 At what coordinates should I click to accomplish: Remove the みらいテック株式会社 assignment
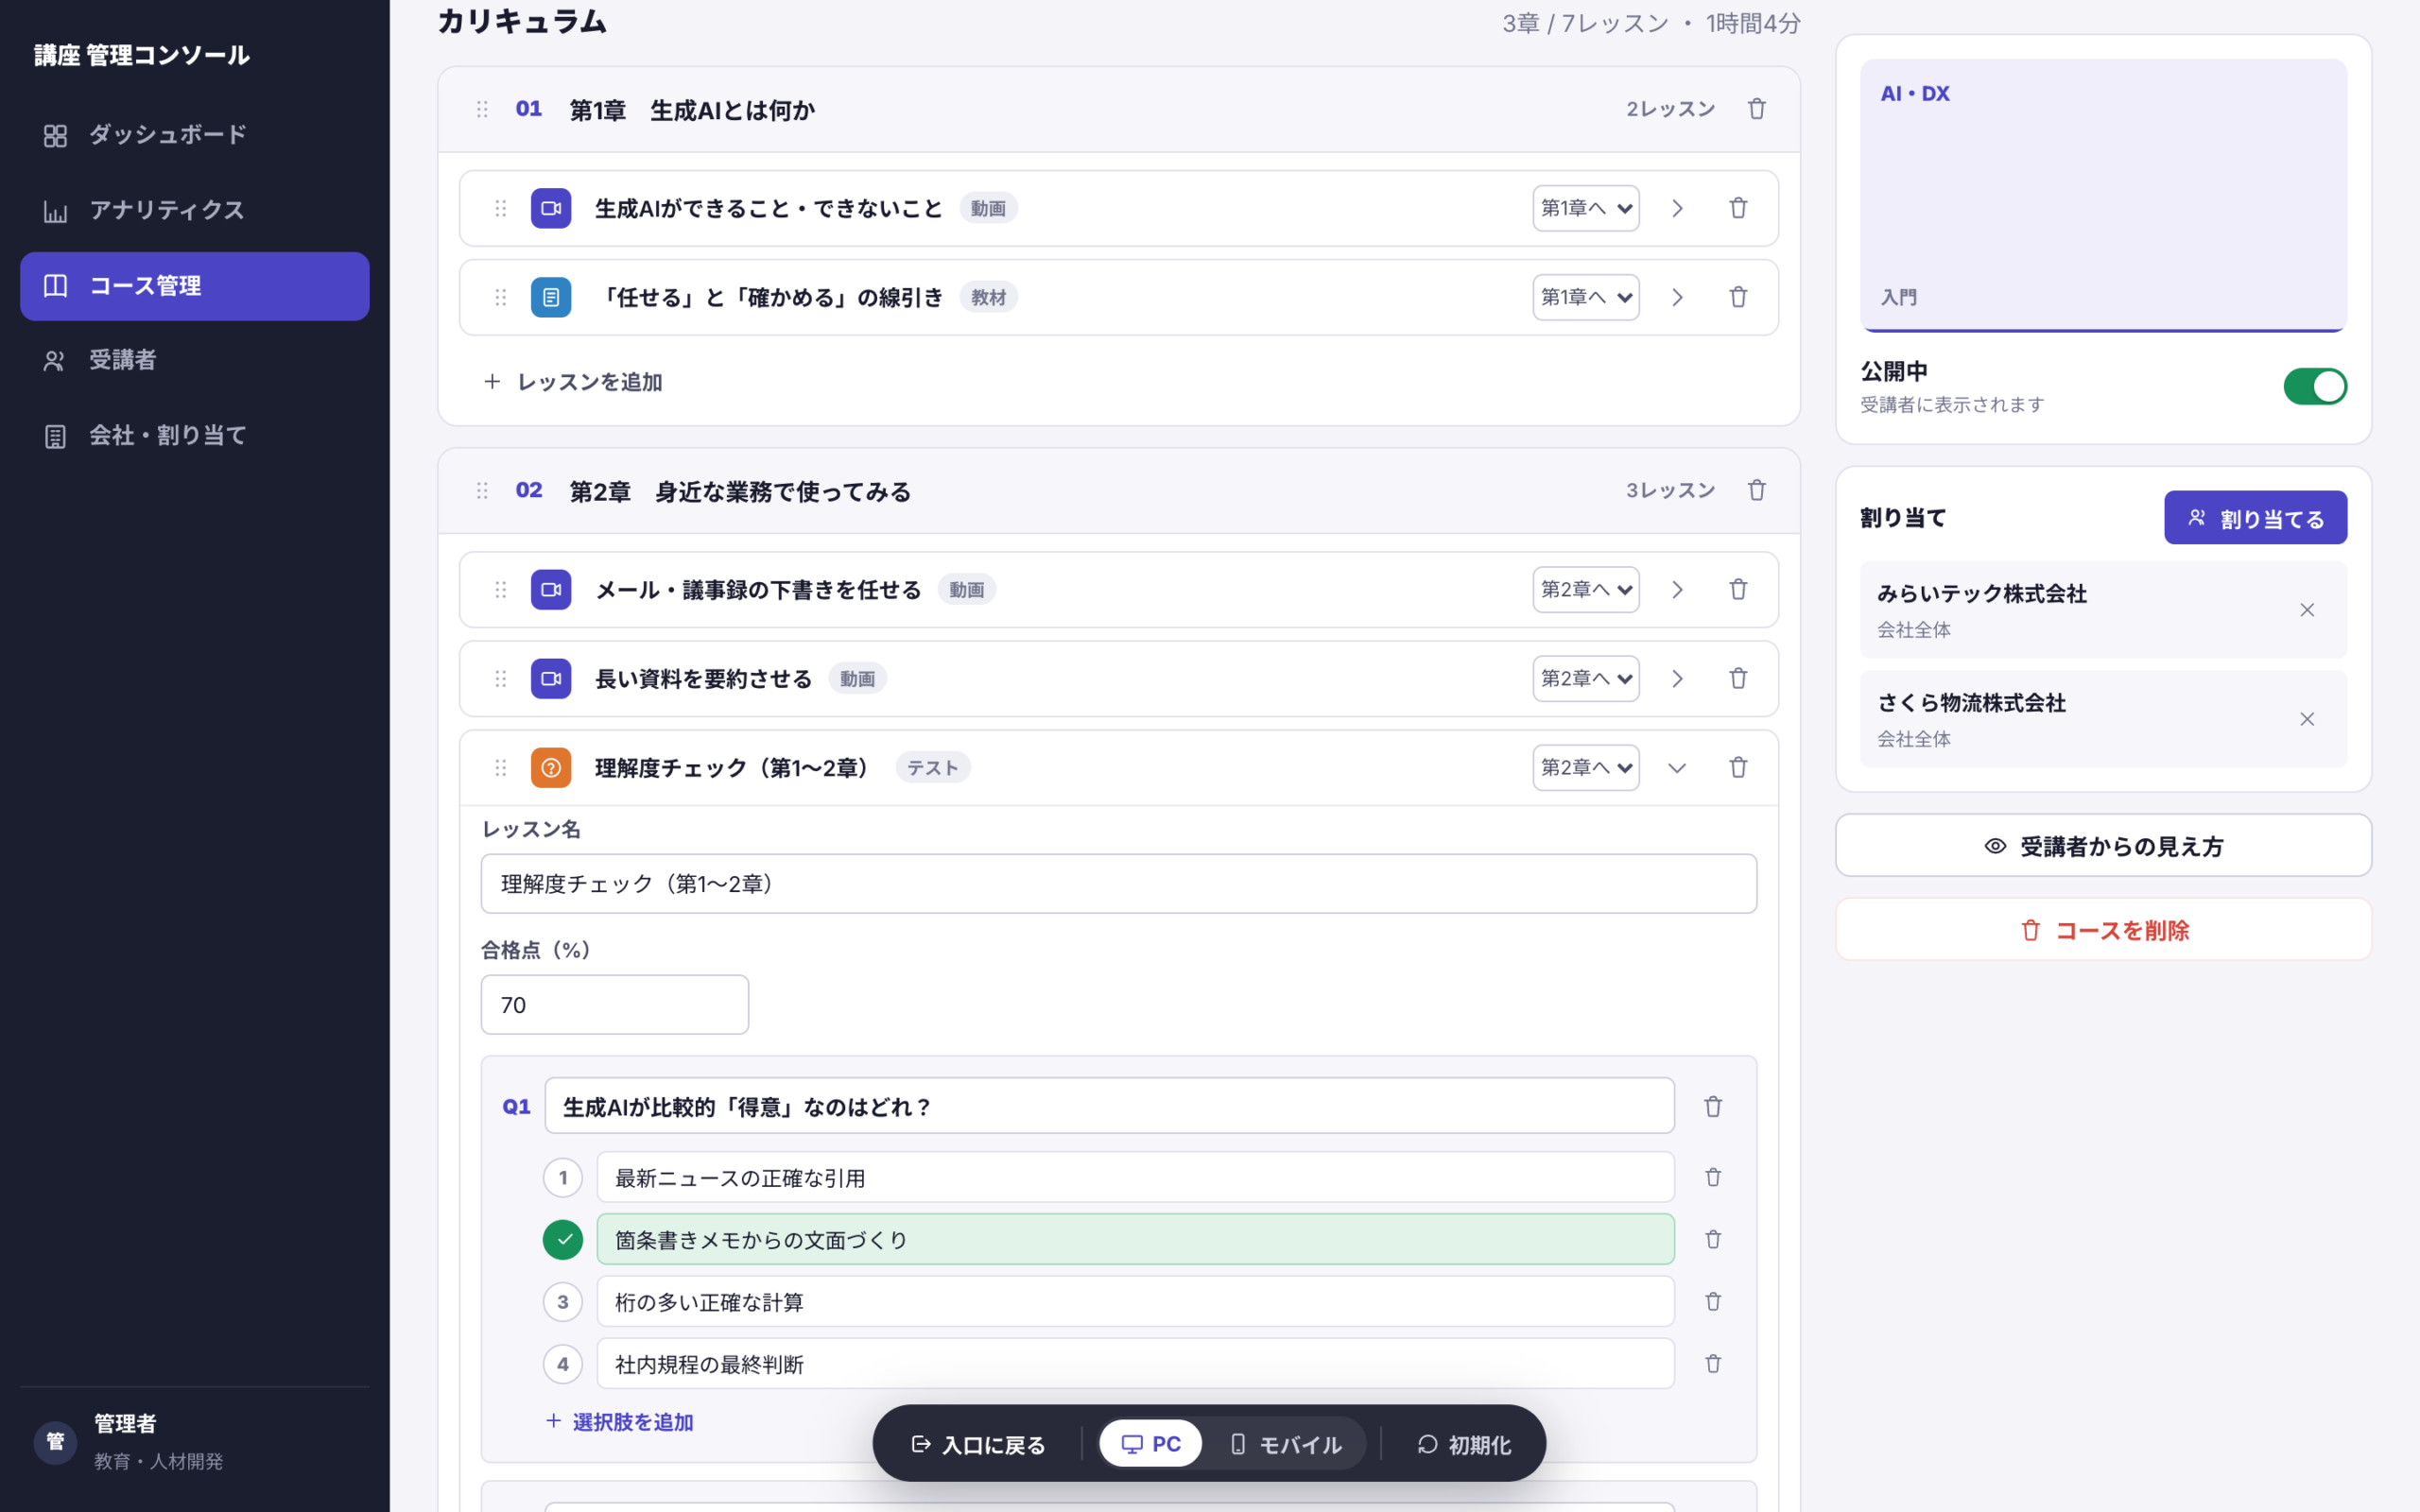click(2306, 610)
